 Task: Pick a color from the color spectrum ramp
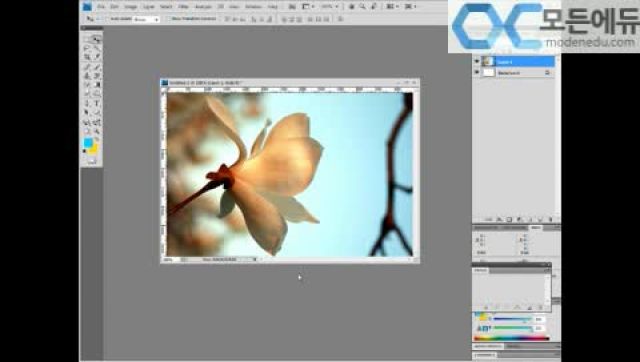(512, 338)
